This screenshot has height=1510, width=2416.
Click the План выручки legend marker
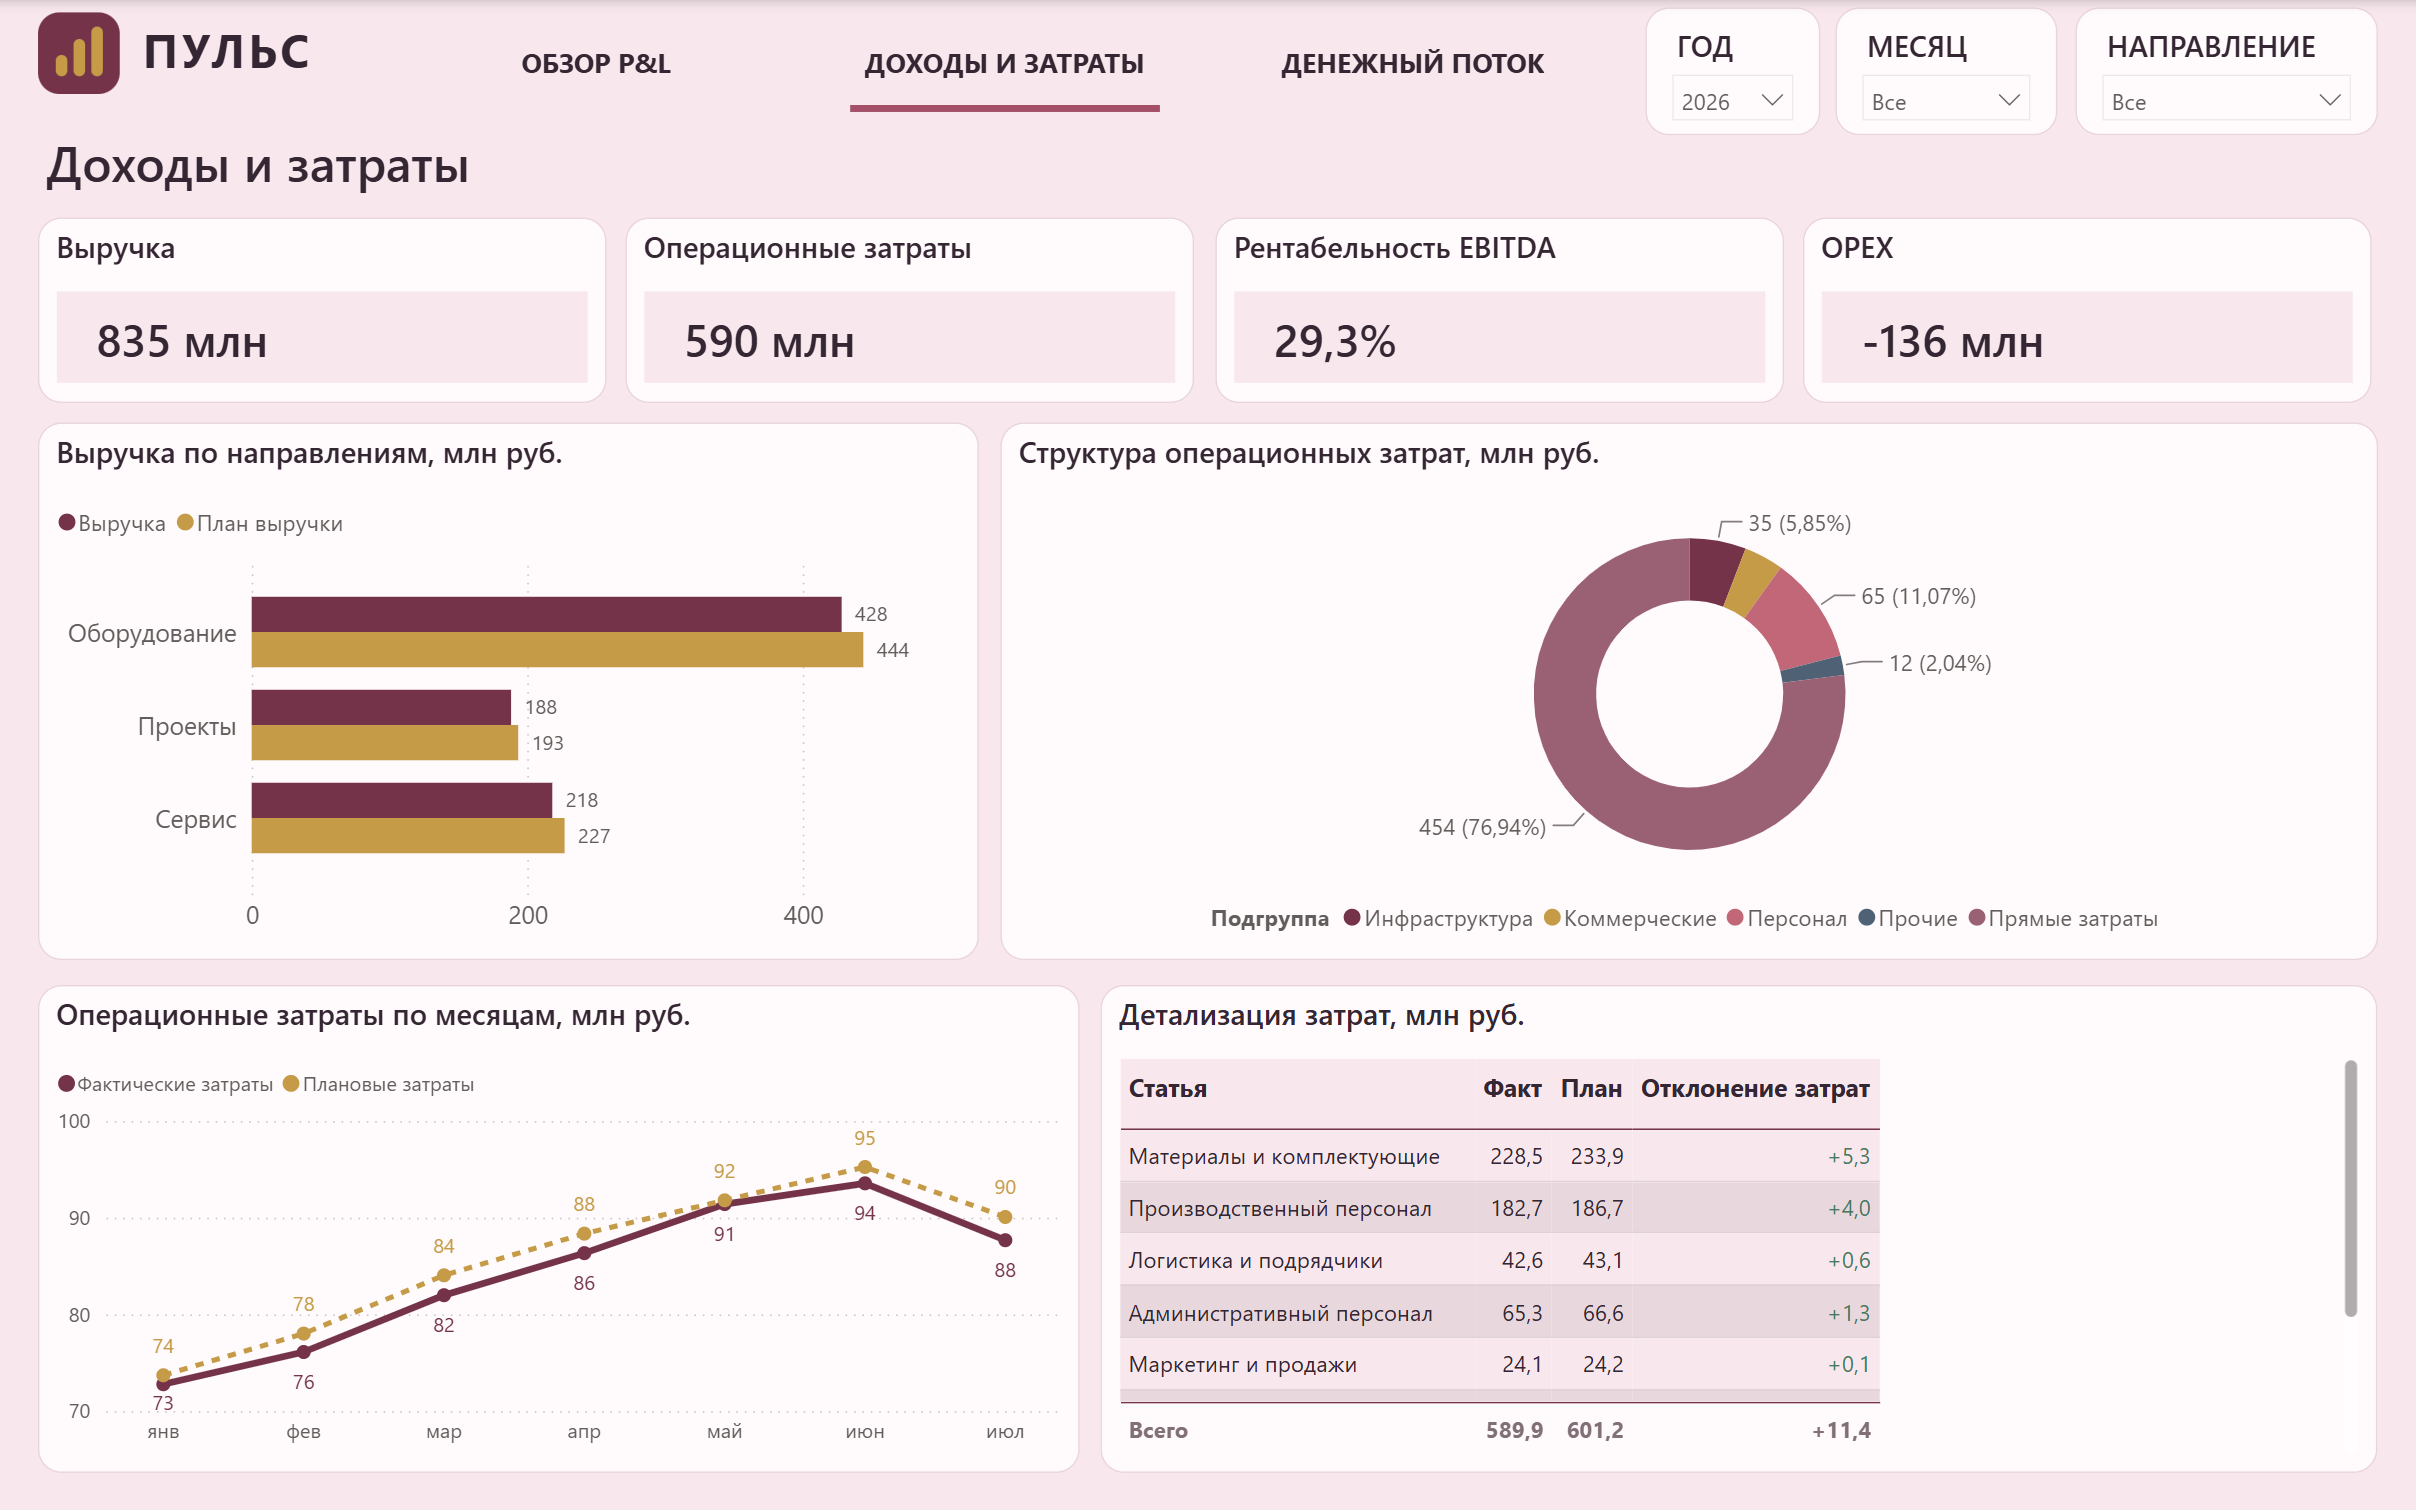tap(185, 522)
